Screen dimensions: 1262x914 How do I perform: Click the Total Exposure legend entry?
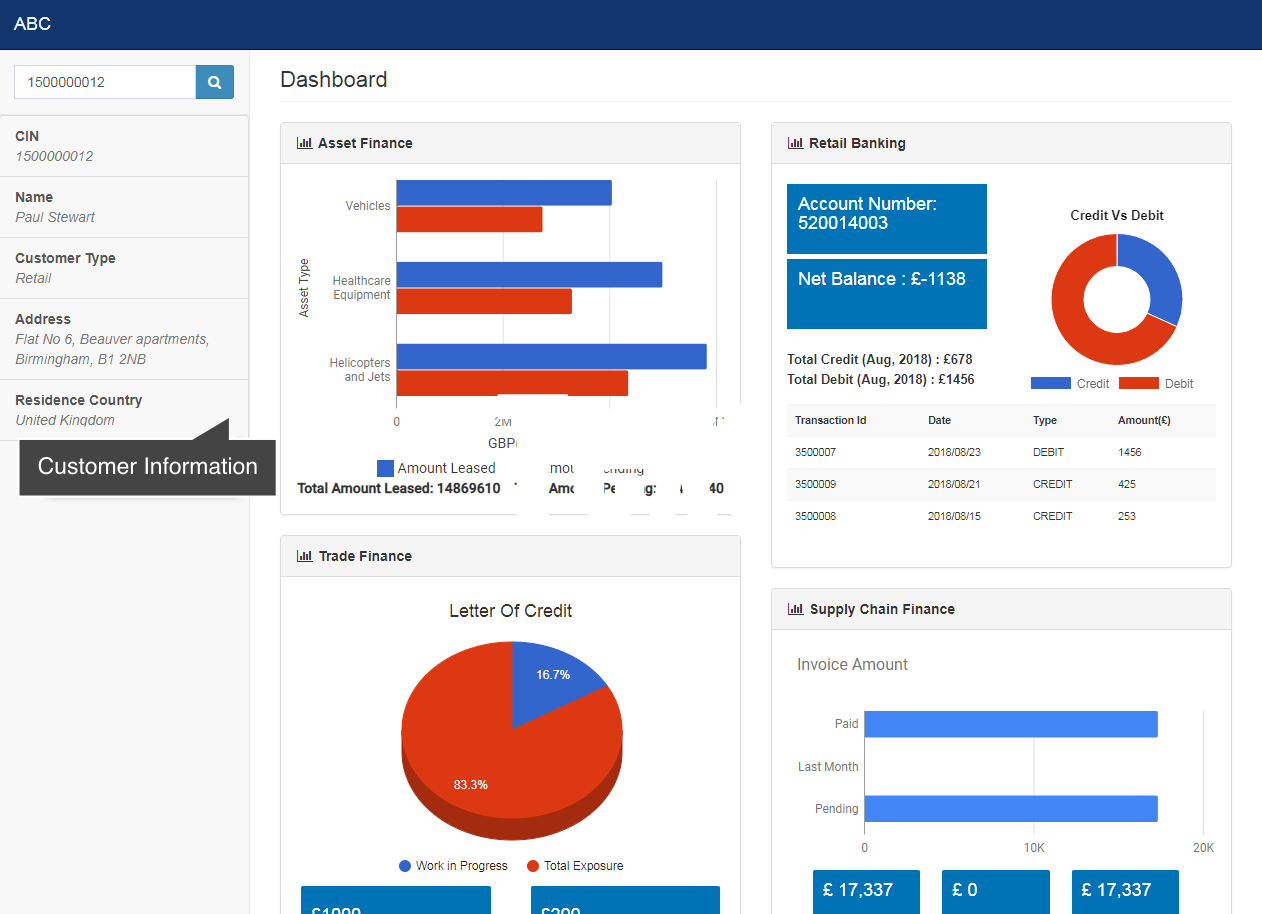click(x=575, y=866)
